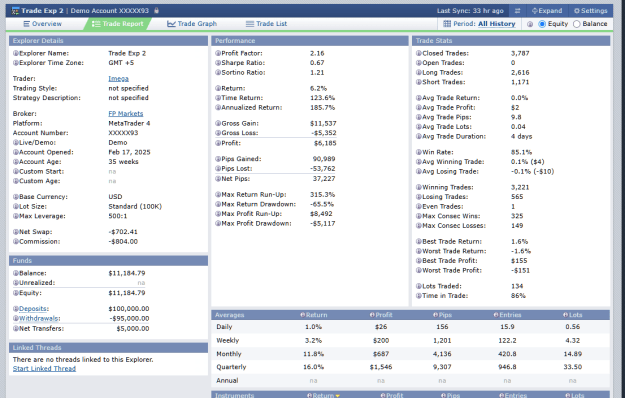Click info icon beside Base Currency

[x=16, y=196]
